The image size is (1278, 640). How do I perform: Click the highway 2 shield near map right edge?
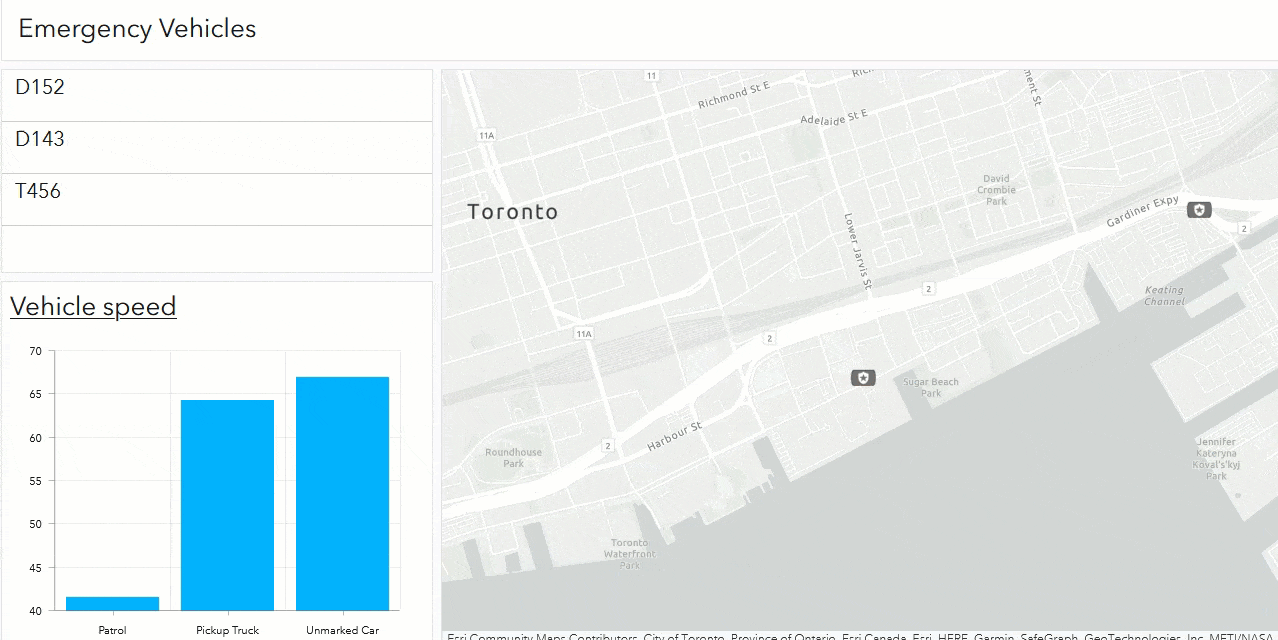1243,228
